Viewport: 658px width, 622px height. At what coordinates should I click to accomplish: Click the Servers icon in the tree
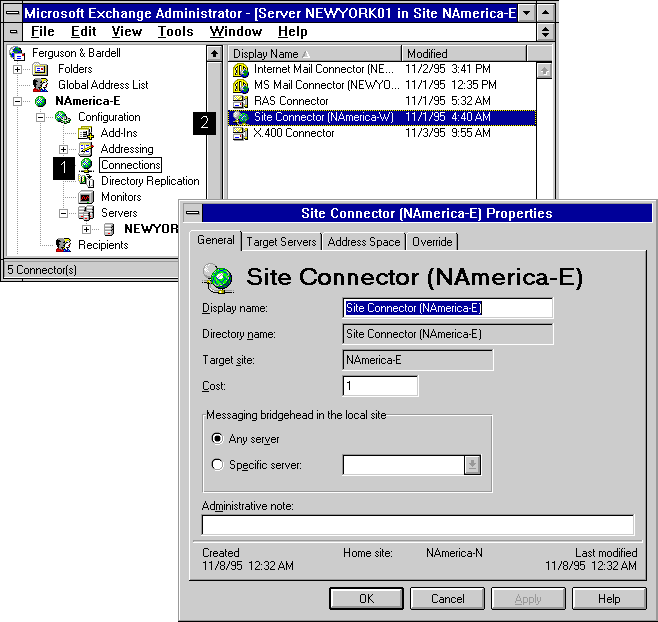coord(86,213)
